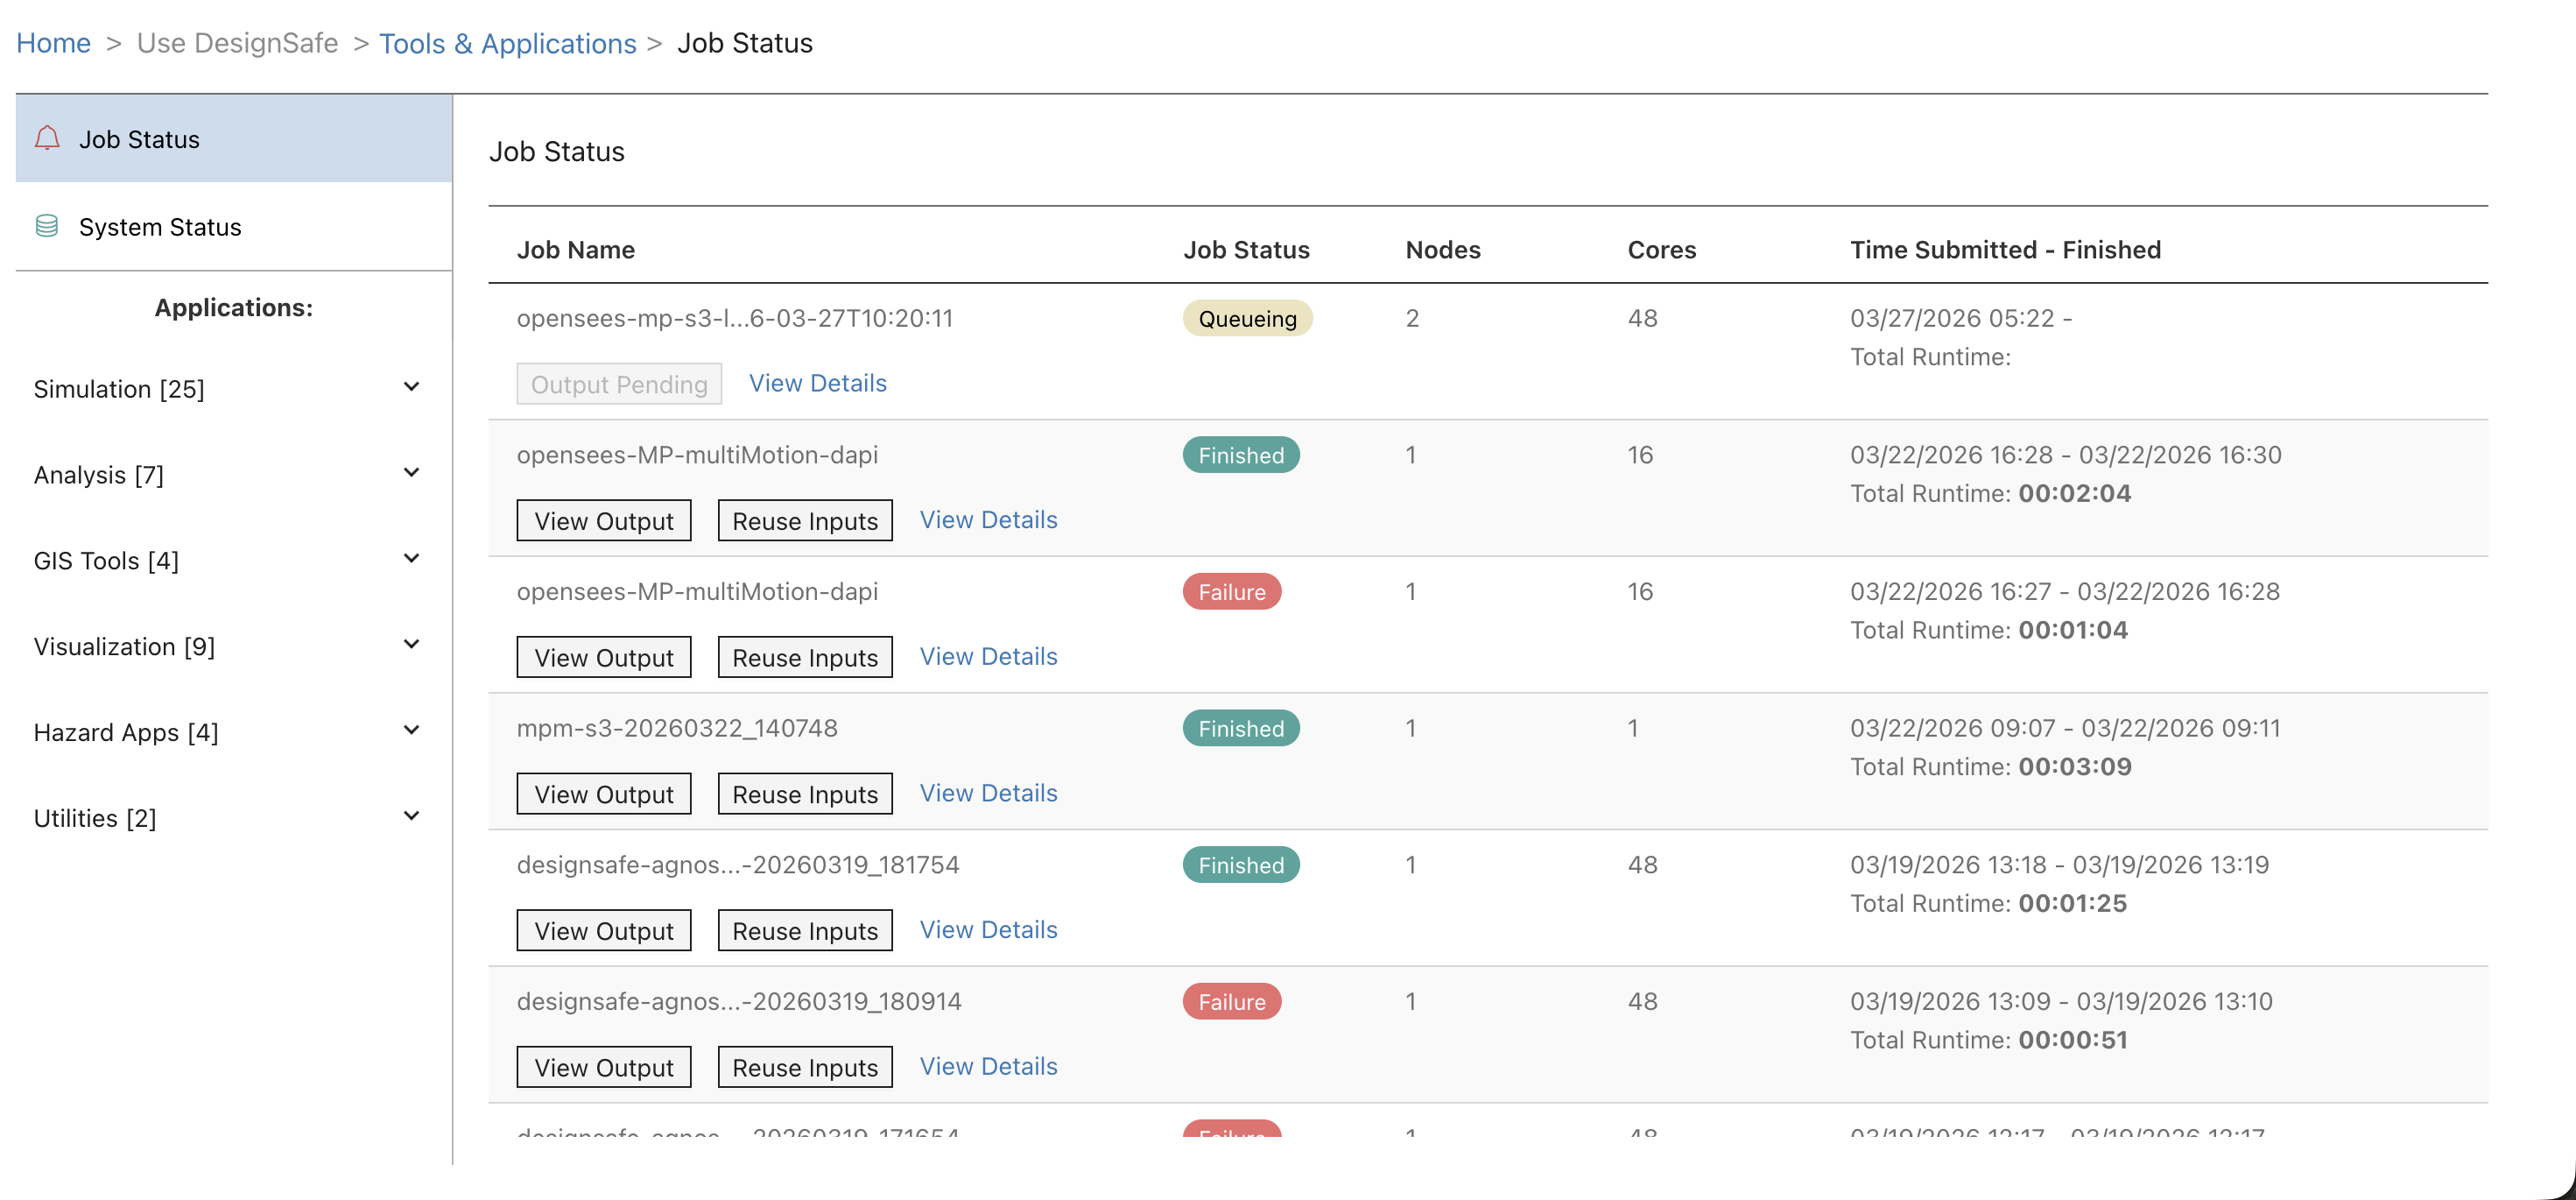View Details of finished opensees-MP-multiMotion-dapi job
Viewport: 2576px width, 1200px height.
coord(989,520)
